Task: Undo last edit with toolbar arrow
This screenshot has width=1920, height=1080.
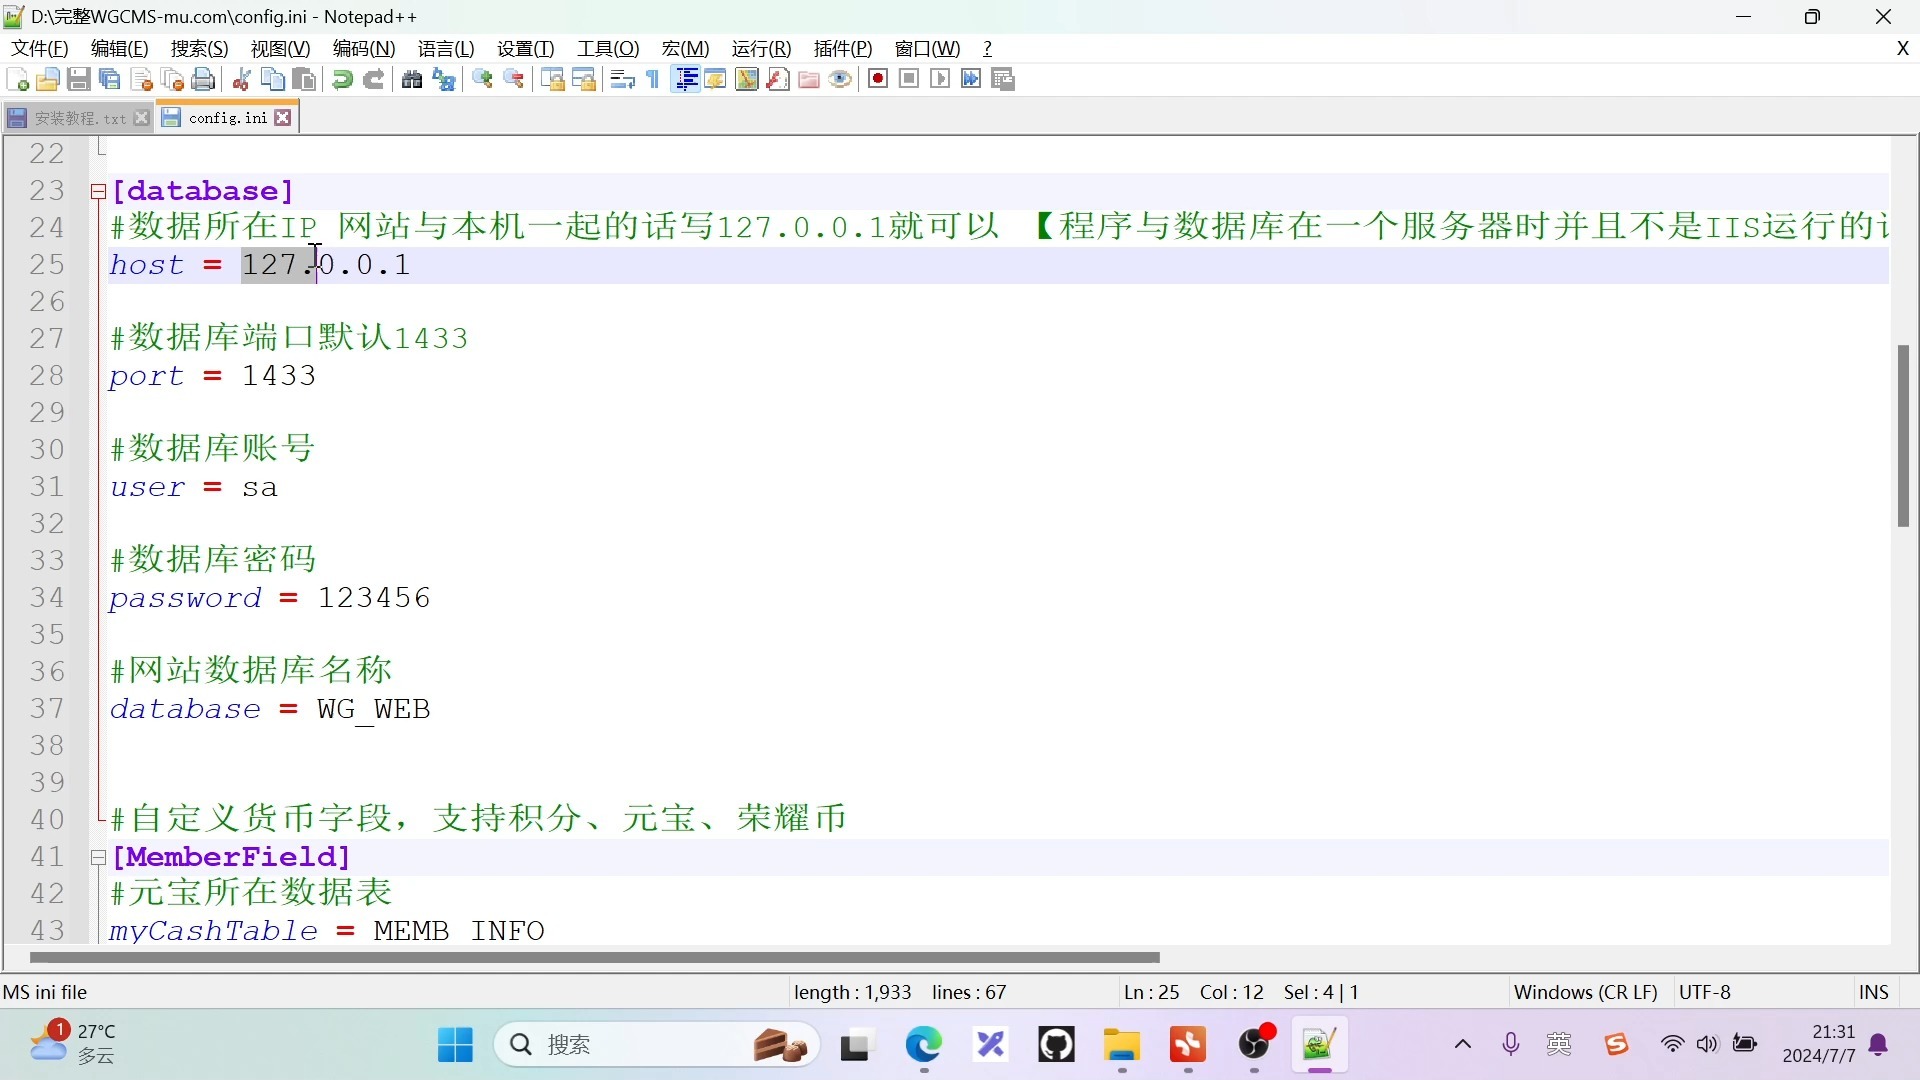Action: click(342, 80)
